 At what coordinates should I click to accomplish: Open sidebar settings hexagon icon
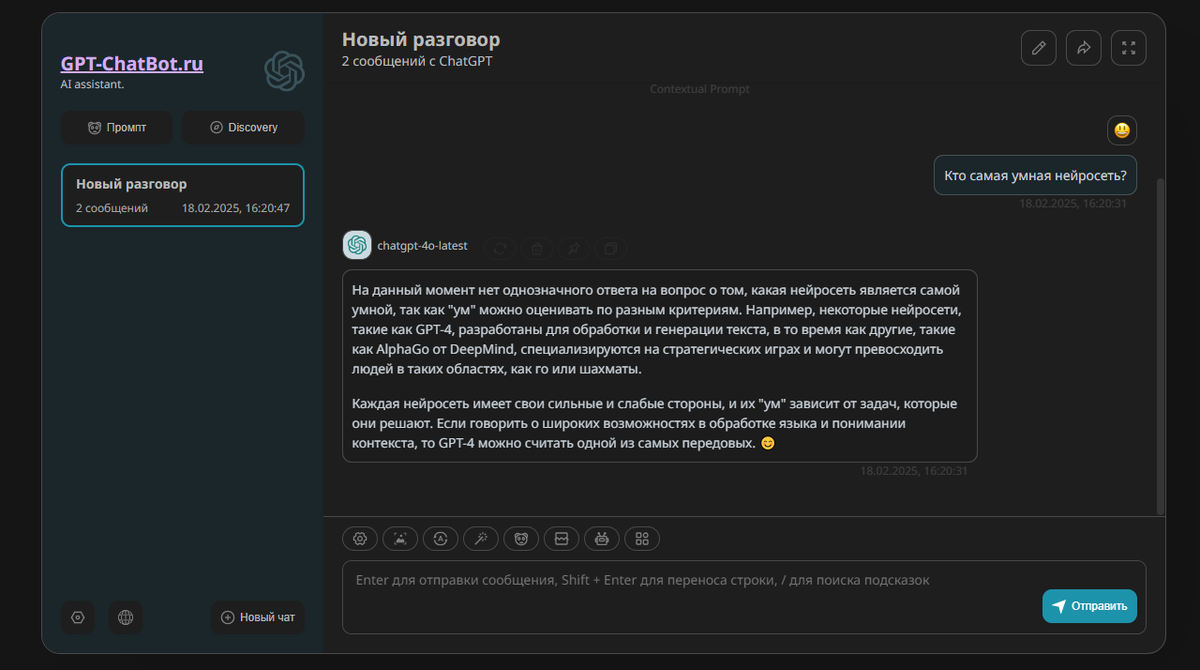pyautogui.click(x=78, y=617)
